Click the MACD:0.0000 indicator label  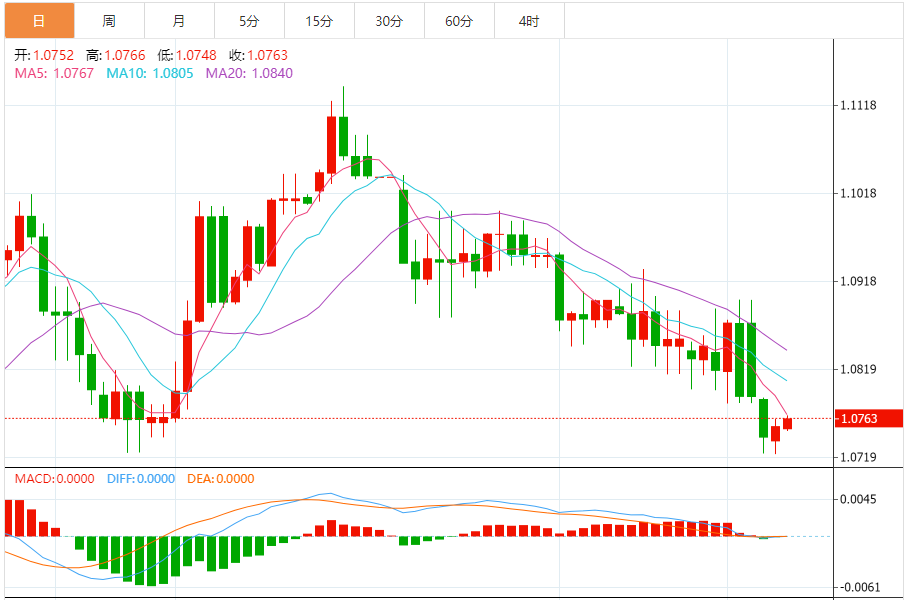[54, 478]
